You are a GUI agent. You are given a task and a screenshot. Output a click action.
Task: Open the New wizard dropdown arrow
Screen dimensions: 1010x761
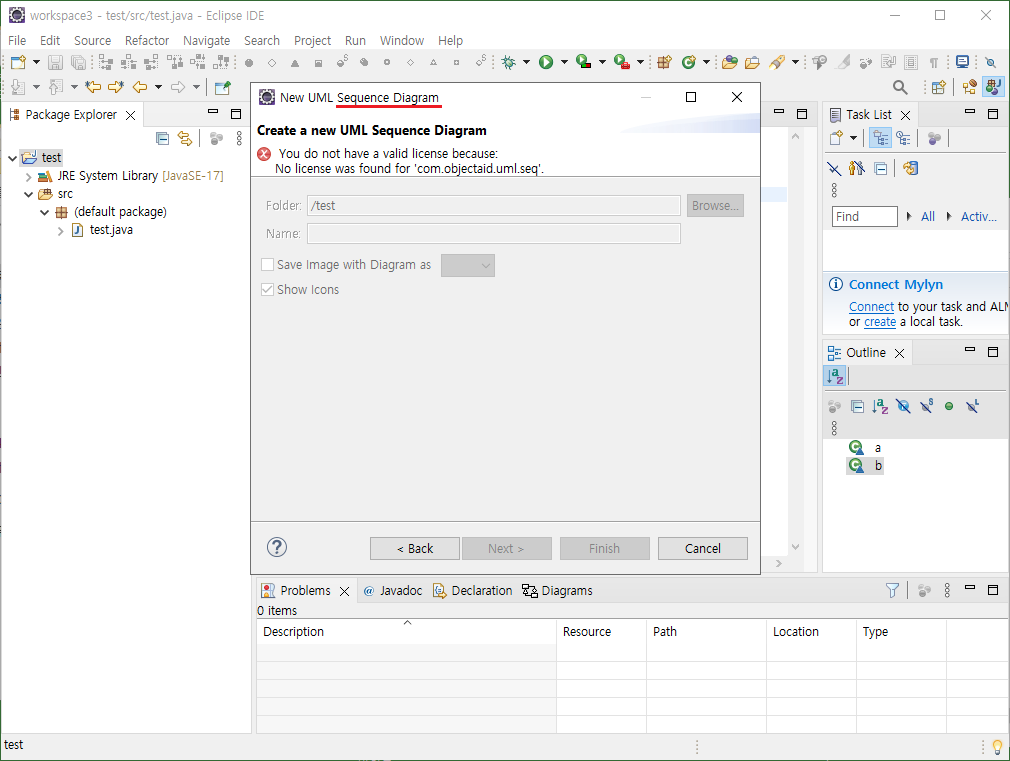point(36,62)
